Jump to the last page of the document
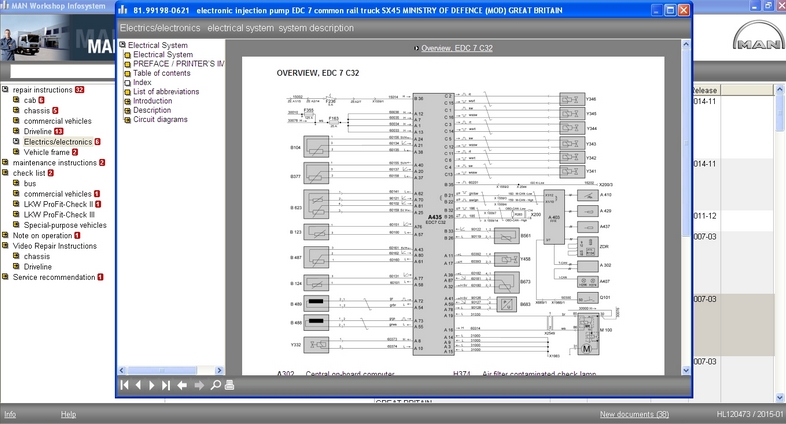Screen dimensions: 786x424 (x=166, y=385)
